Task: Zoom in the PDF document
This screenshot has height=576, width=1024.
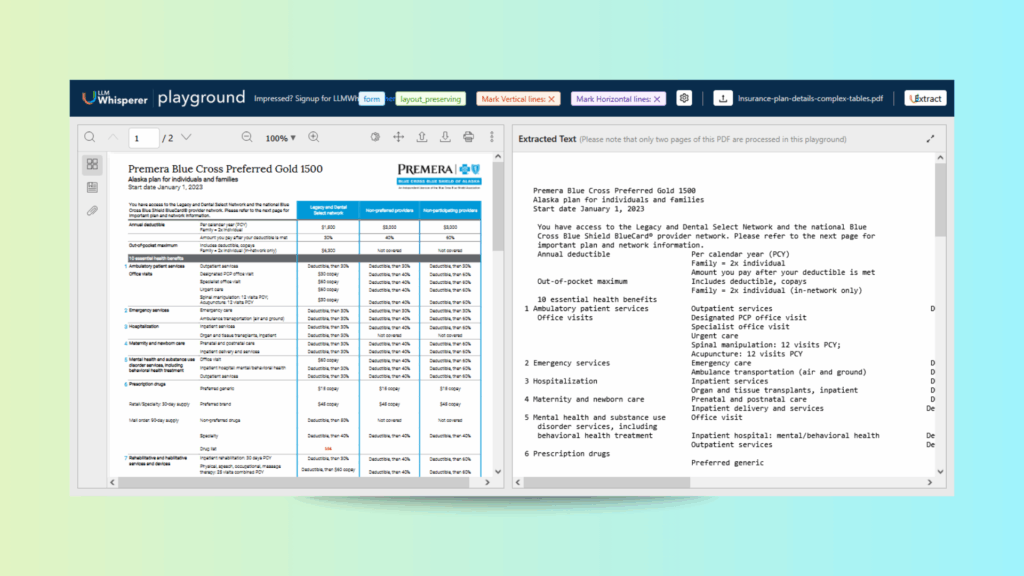Action: click(313, 137)
